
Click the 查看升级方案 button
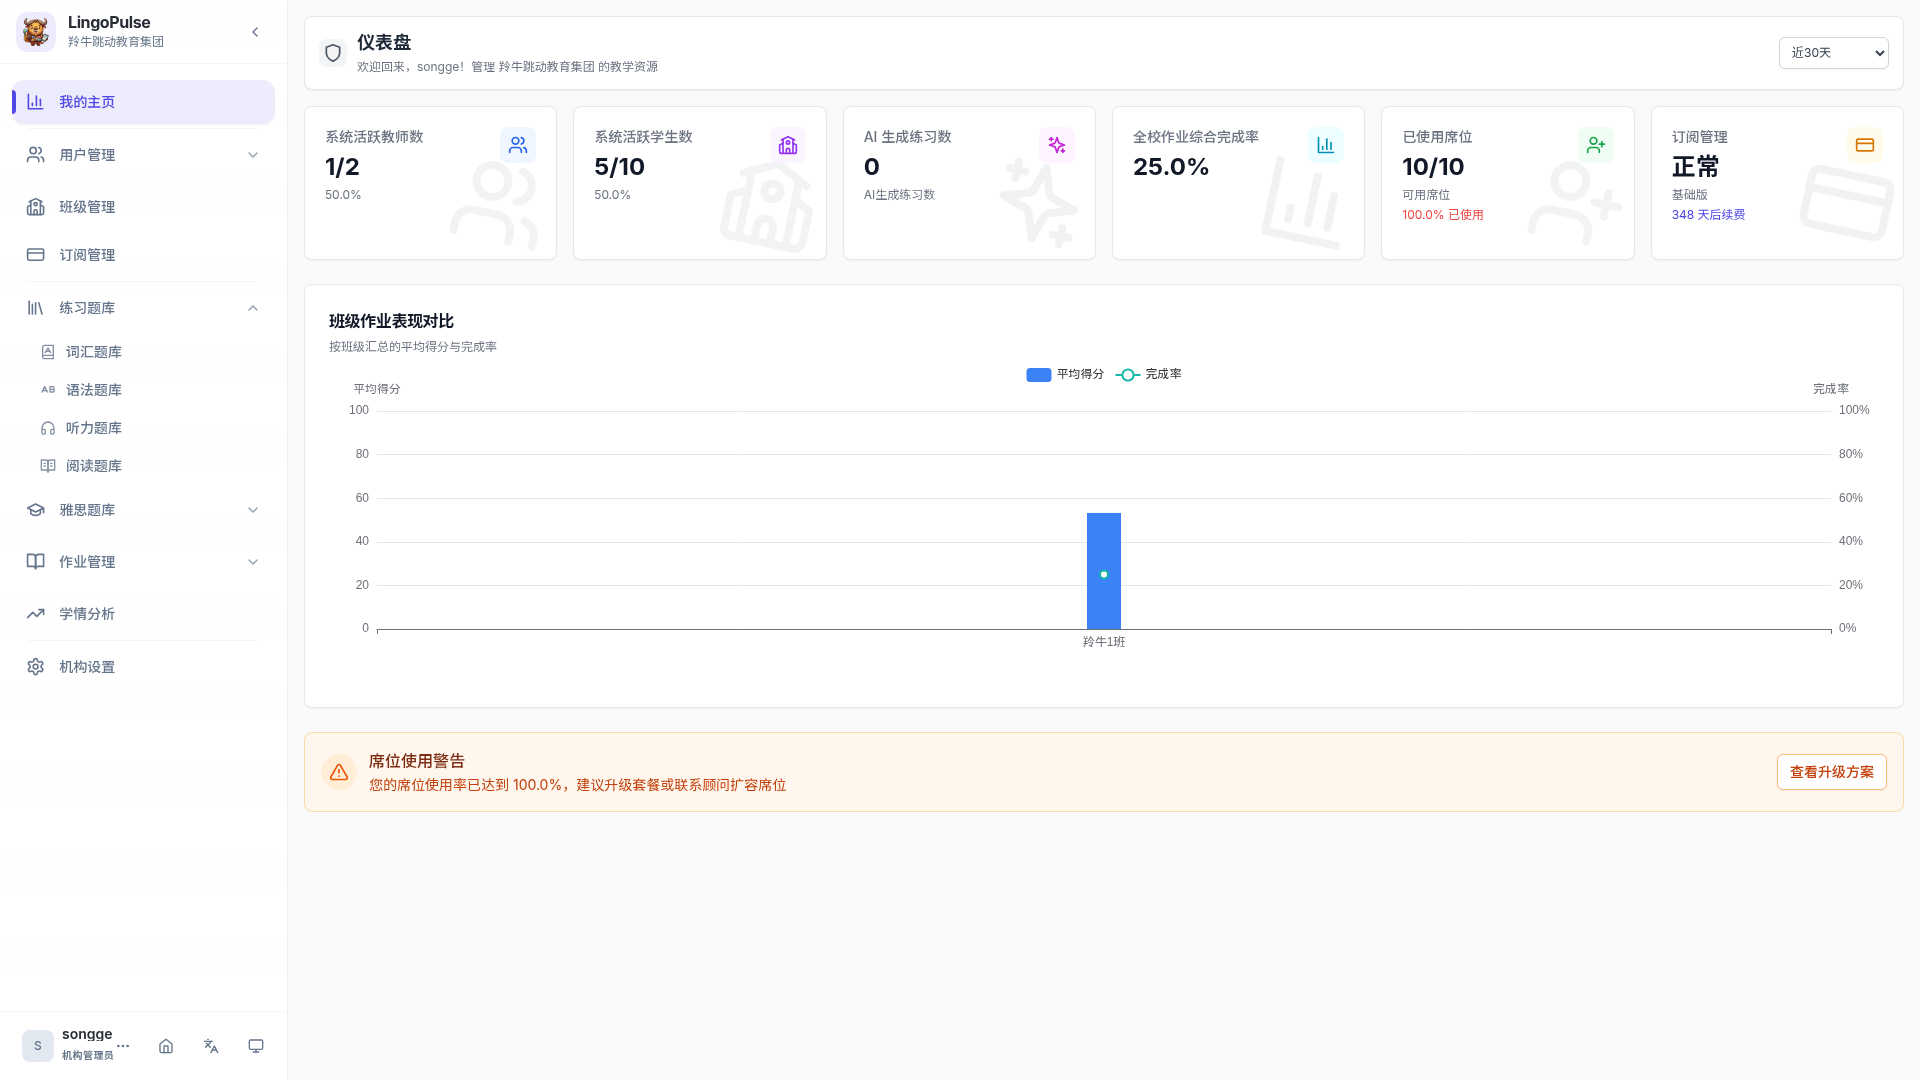coord(1831,772)
